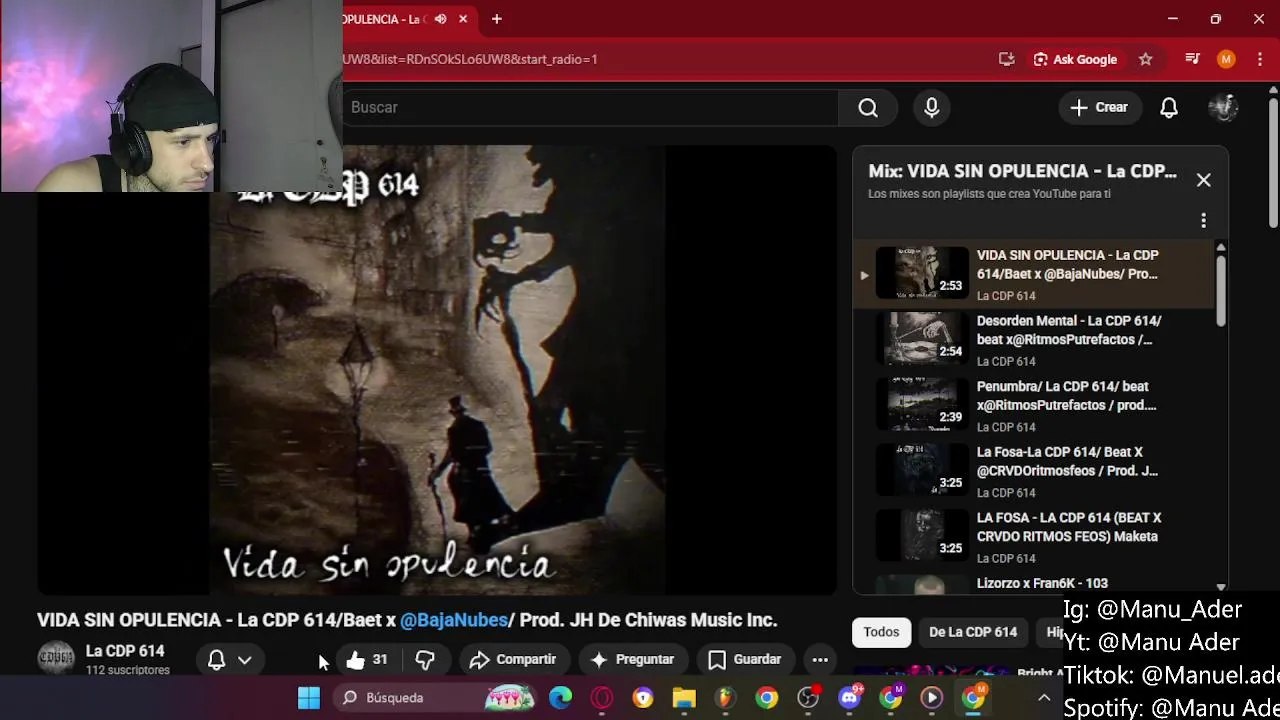Open La Fosa-La CDP 614 Beat X thumbnail

pyautogui.click(x=921, y=470)
